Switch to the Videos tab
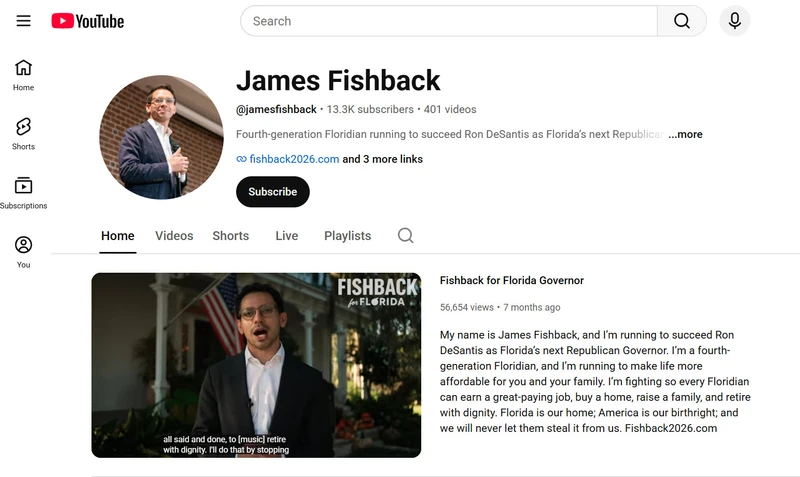This screenshot has width=800, height=477. pos(174,236)
